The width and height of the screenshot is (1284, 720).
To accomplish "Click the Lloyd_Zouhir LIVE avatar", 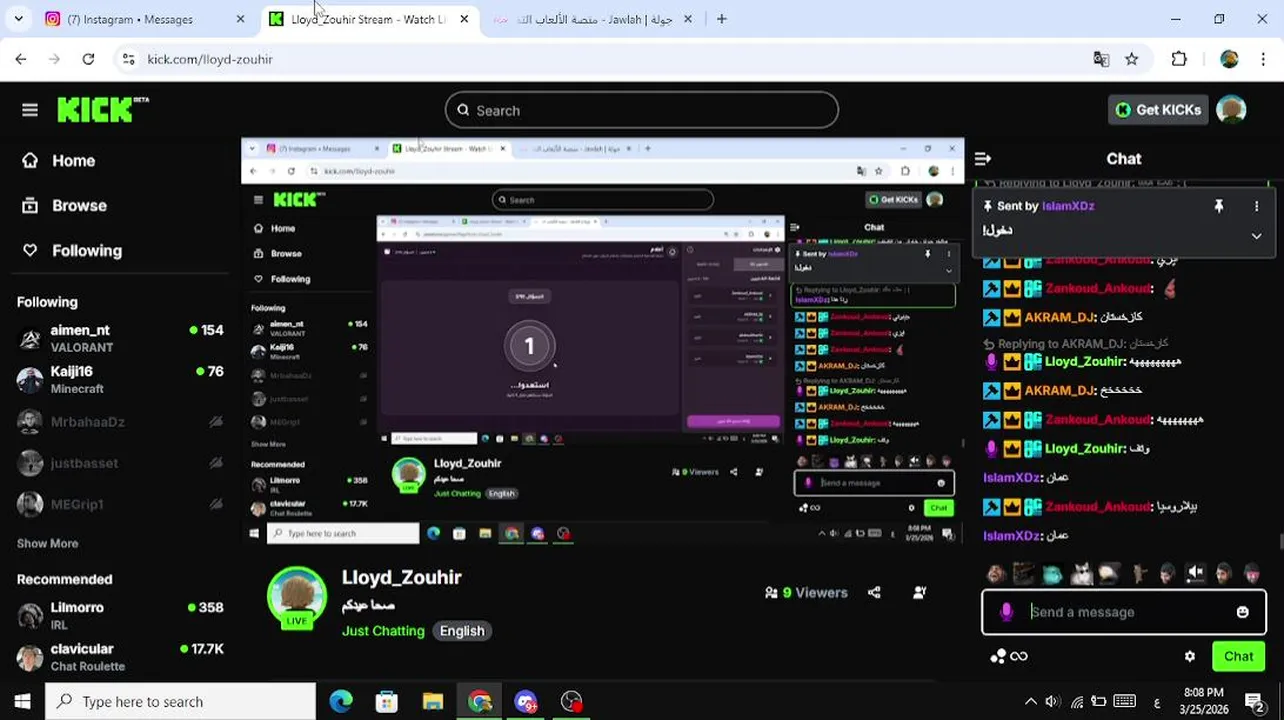I will pyautogui.click(x=297, y=598).
